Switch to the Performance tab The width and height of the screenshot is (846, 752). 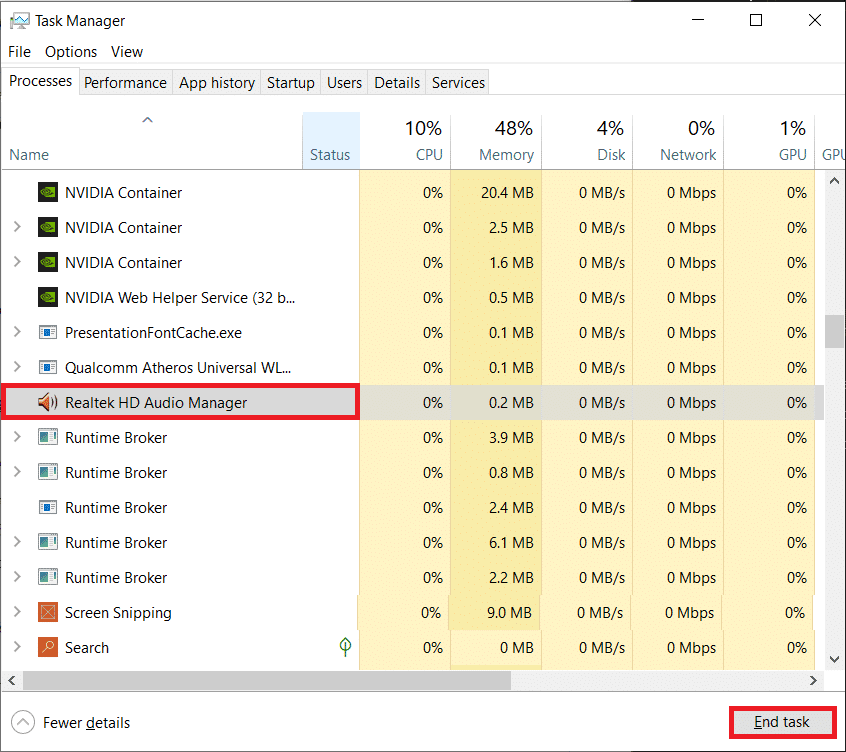pyautogui.click(x=125, y=82)
